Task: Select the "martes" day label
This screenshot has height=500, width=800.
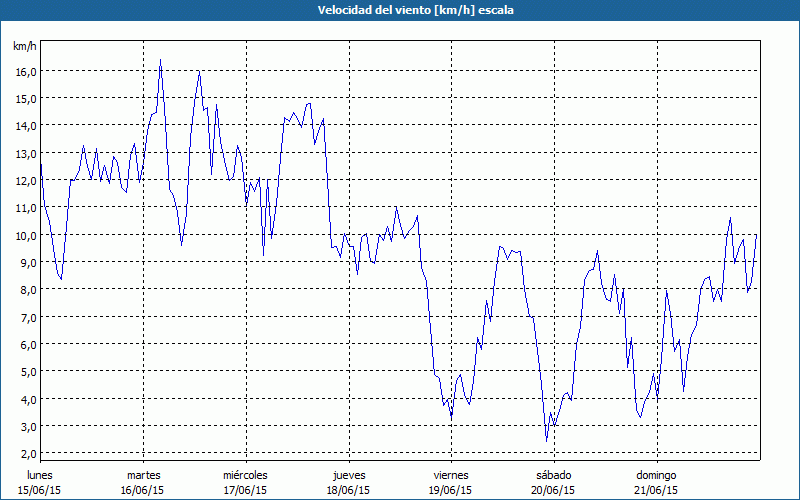Action: coord(143,475)
